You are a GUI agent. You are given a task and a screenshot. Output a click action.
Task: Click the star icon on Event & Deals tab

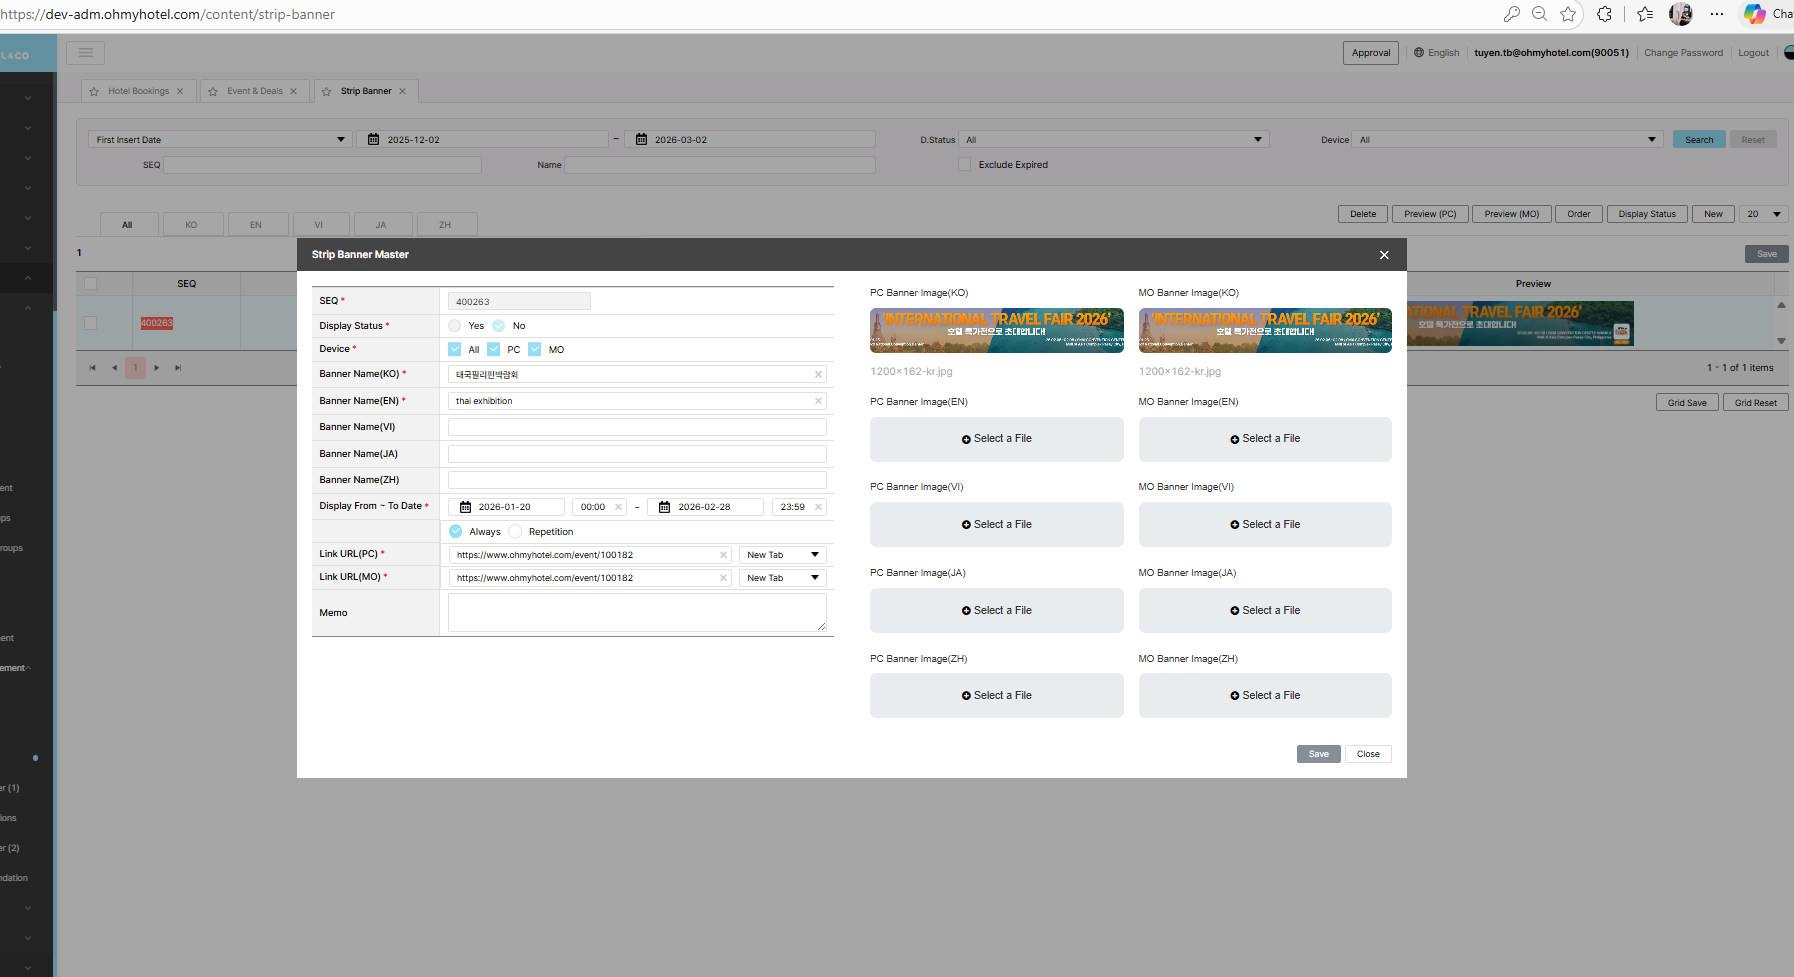[213, 91]
